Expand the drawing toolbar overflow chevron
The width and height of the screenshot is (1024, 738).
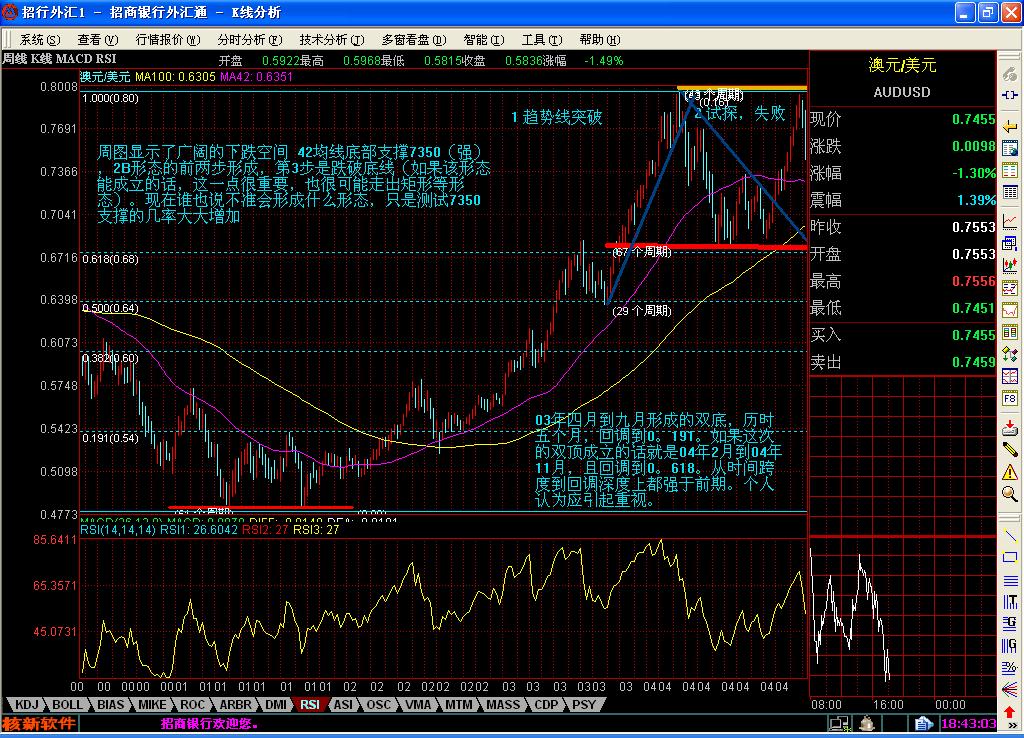tap(1012, 725)
